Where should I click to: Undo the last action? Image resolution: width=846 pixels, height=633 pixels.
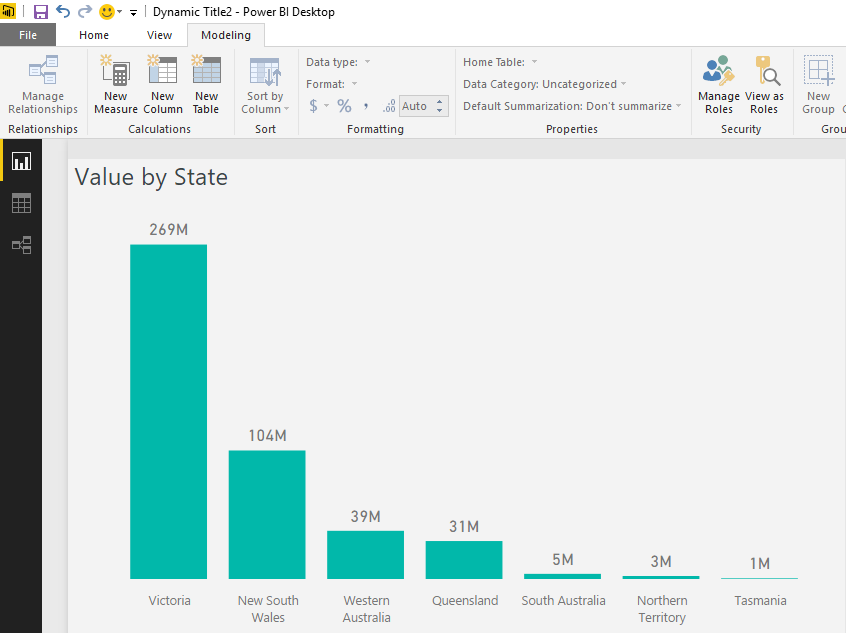(63, 11)
